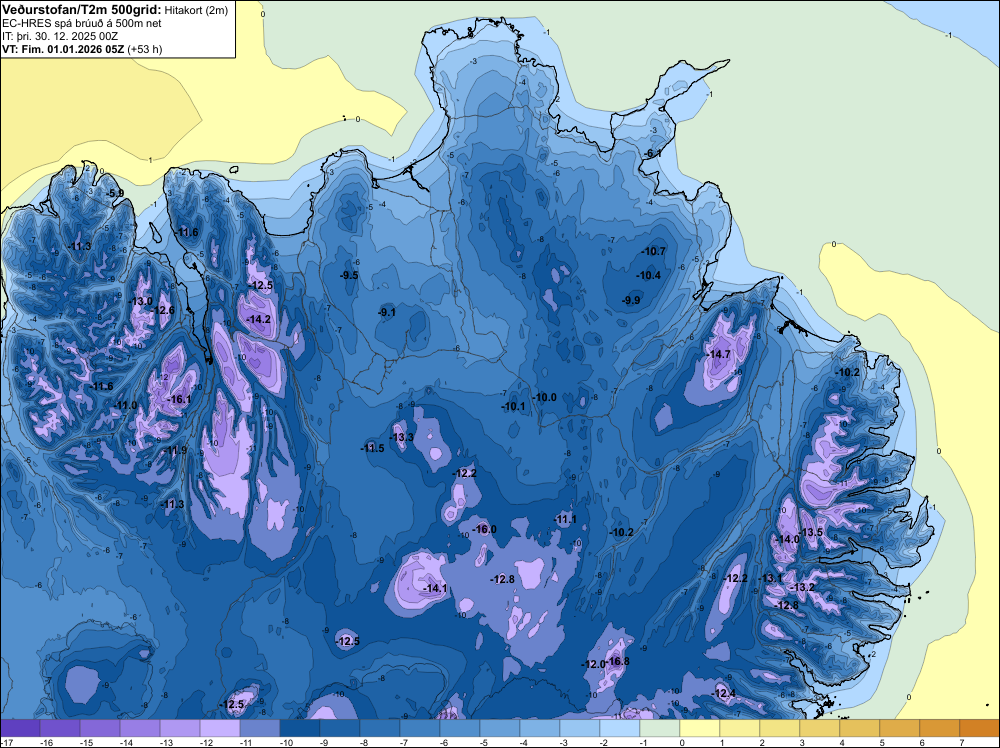Click the legend swatch between 3 and 4
Image resolution: width=1000 pixels, height=748 pixels.
pos(820,728)
